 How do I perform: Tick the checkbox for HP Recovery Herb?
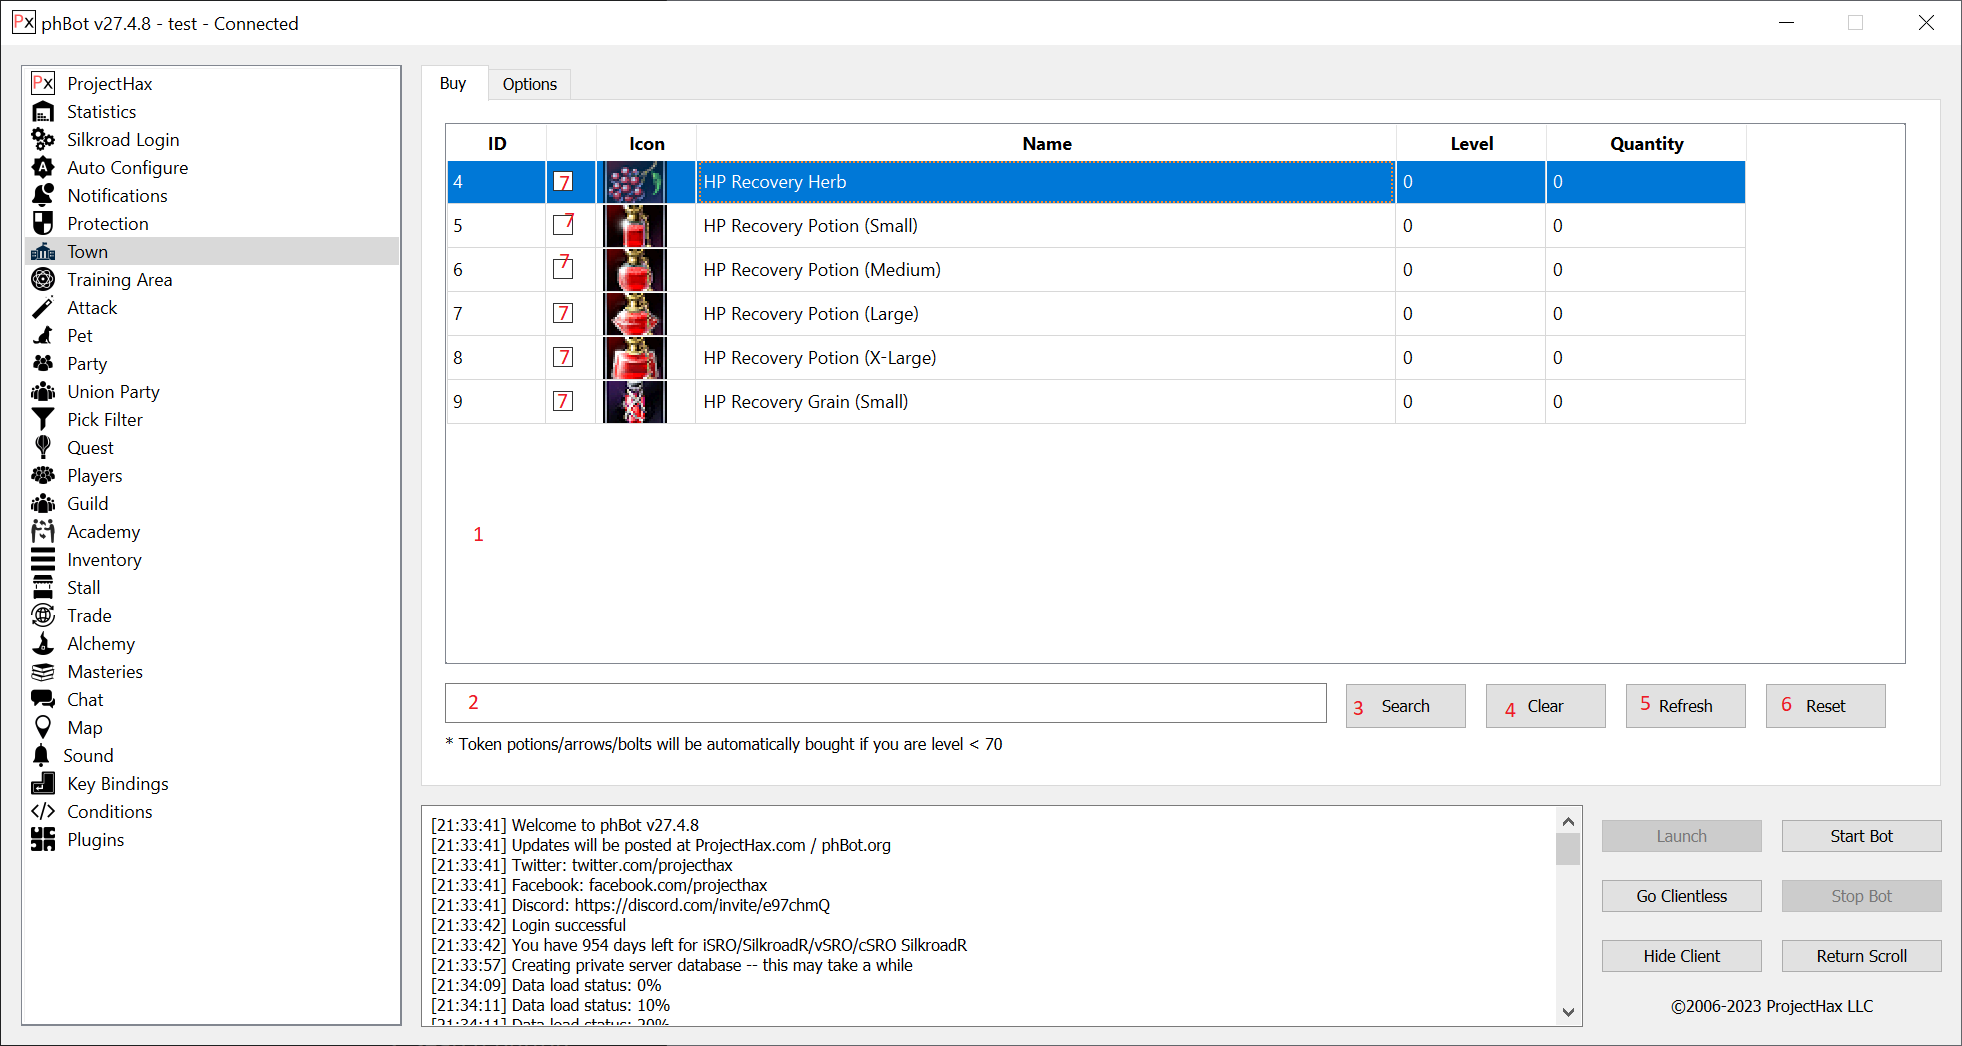(563, 182)
